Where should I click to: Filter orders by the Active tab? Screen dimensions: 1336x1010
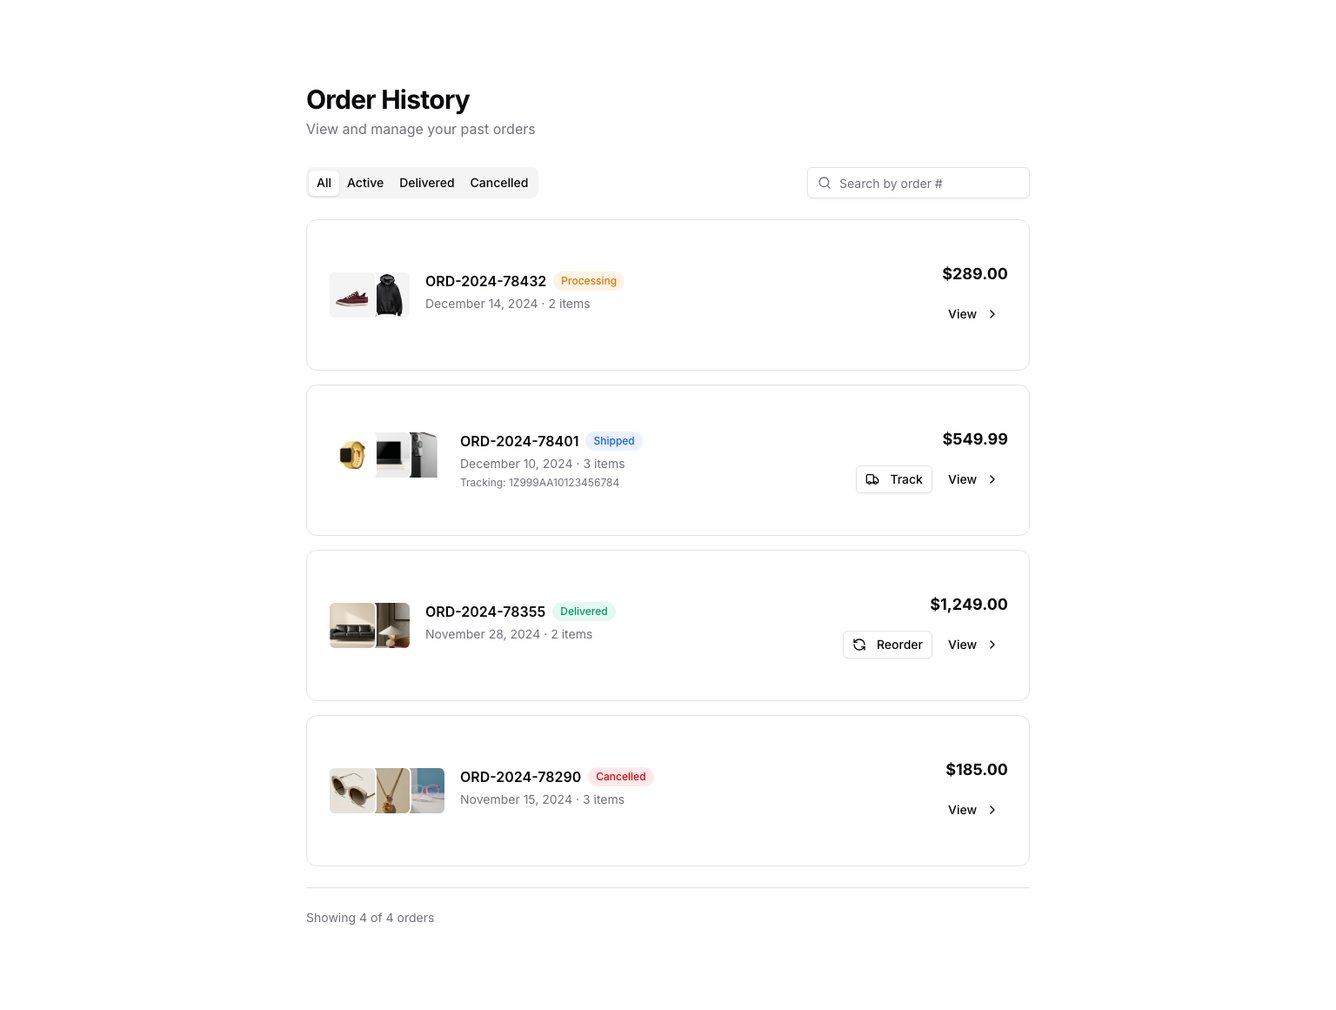tap(365, 183)
